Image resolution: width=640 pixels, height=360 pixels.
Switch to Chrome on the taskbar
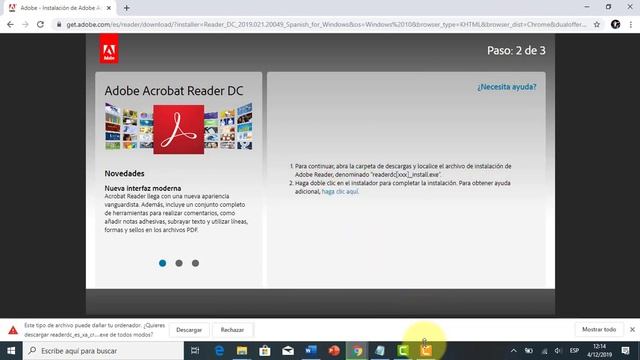point(357,351)
